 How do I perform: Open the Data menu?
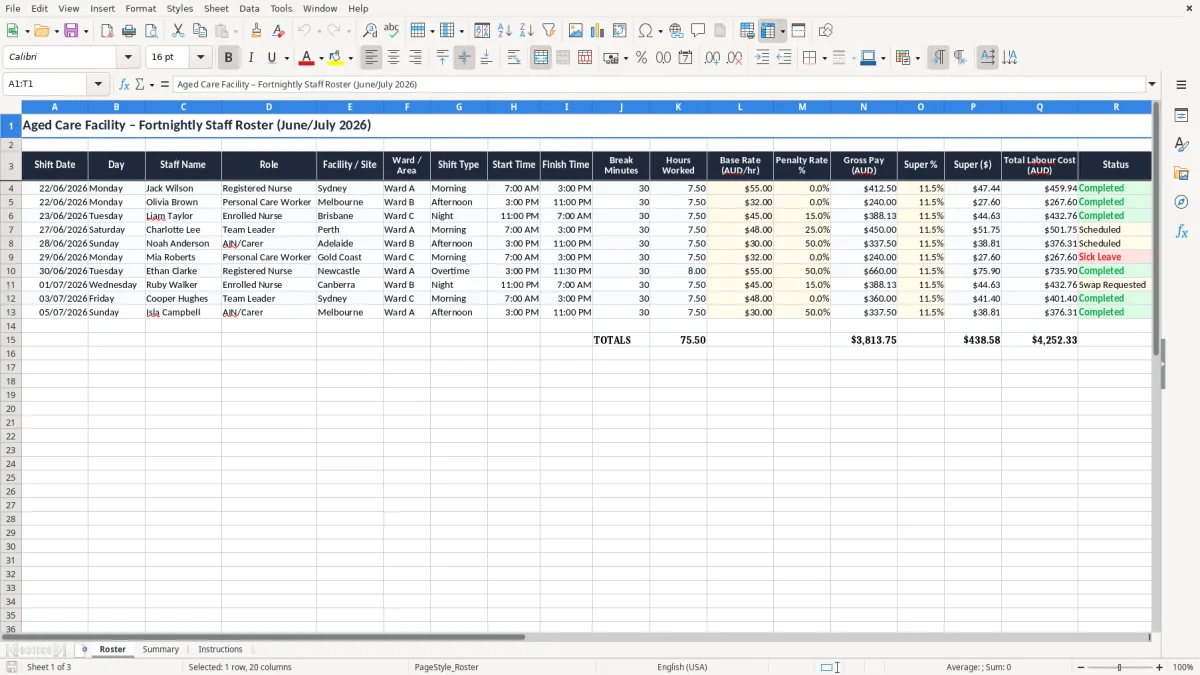(249, 8)
